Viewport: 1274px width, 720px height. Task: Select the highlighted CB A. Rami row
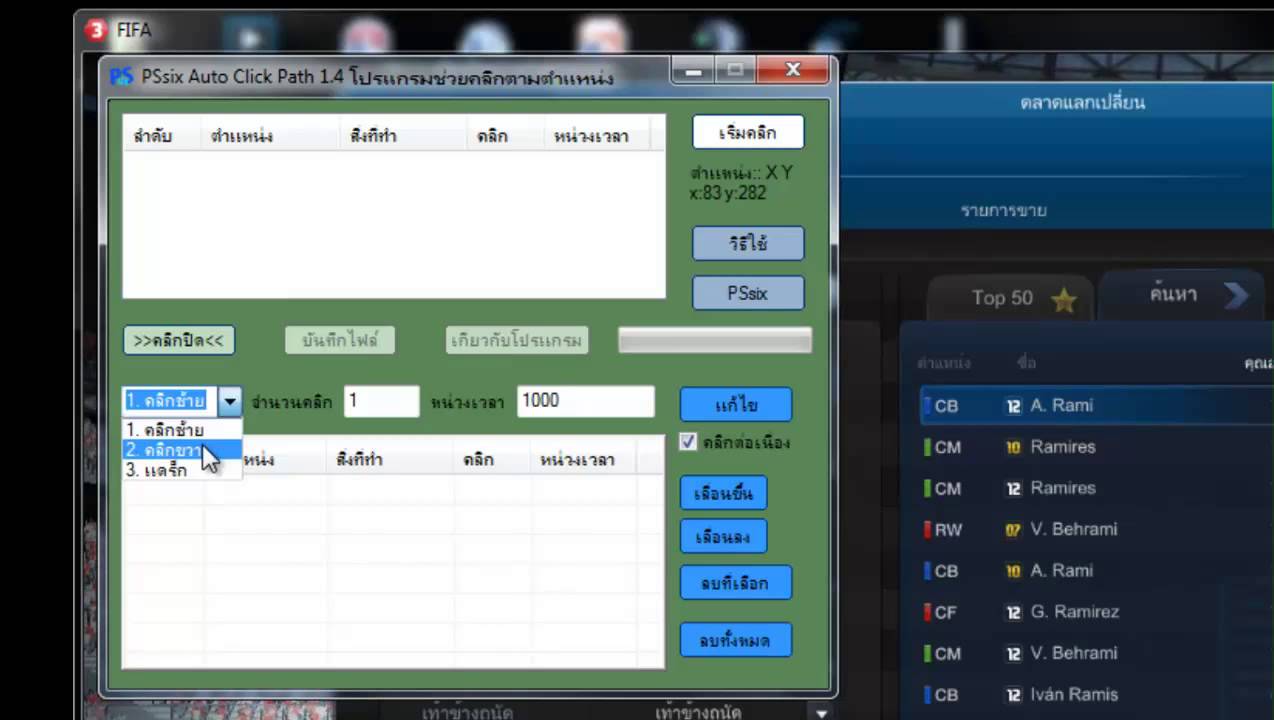pyautogui.click(x=1097, y=406)
